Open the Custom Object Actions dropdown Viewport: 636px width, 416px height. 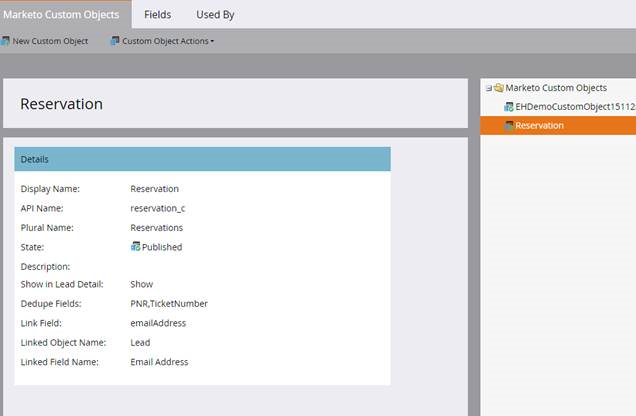[168, 41]
